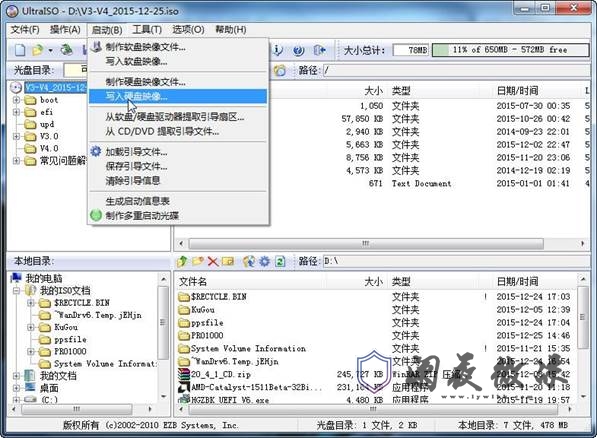Open dropdown arrow beside Open icon
Image resolution: width=597 pixels, height=438 pixels.
[50, 50]
